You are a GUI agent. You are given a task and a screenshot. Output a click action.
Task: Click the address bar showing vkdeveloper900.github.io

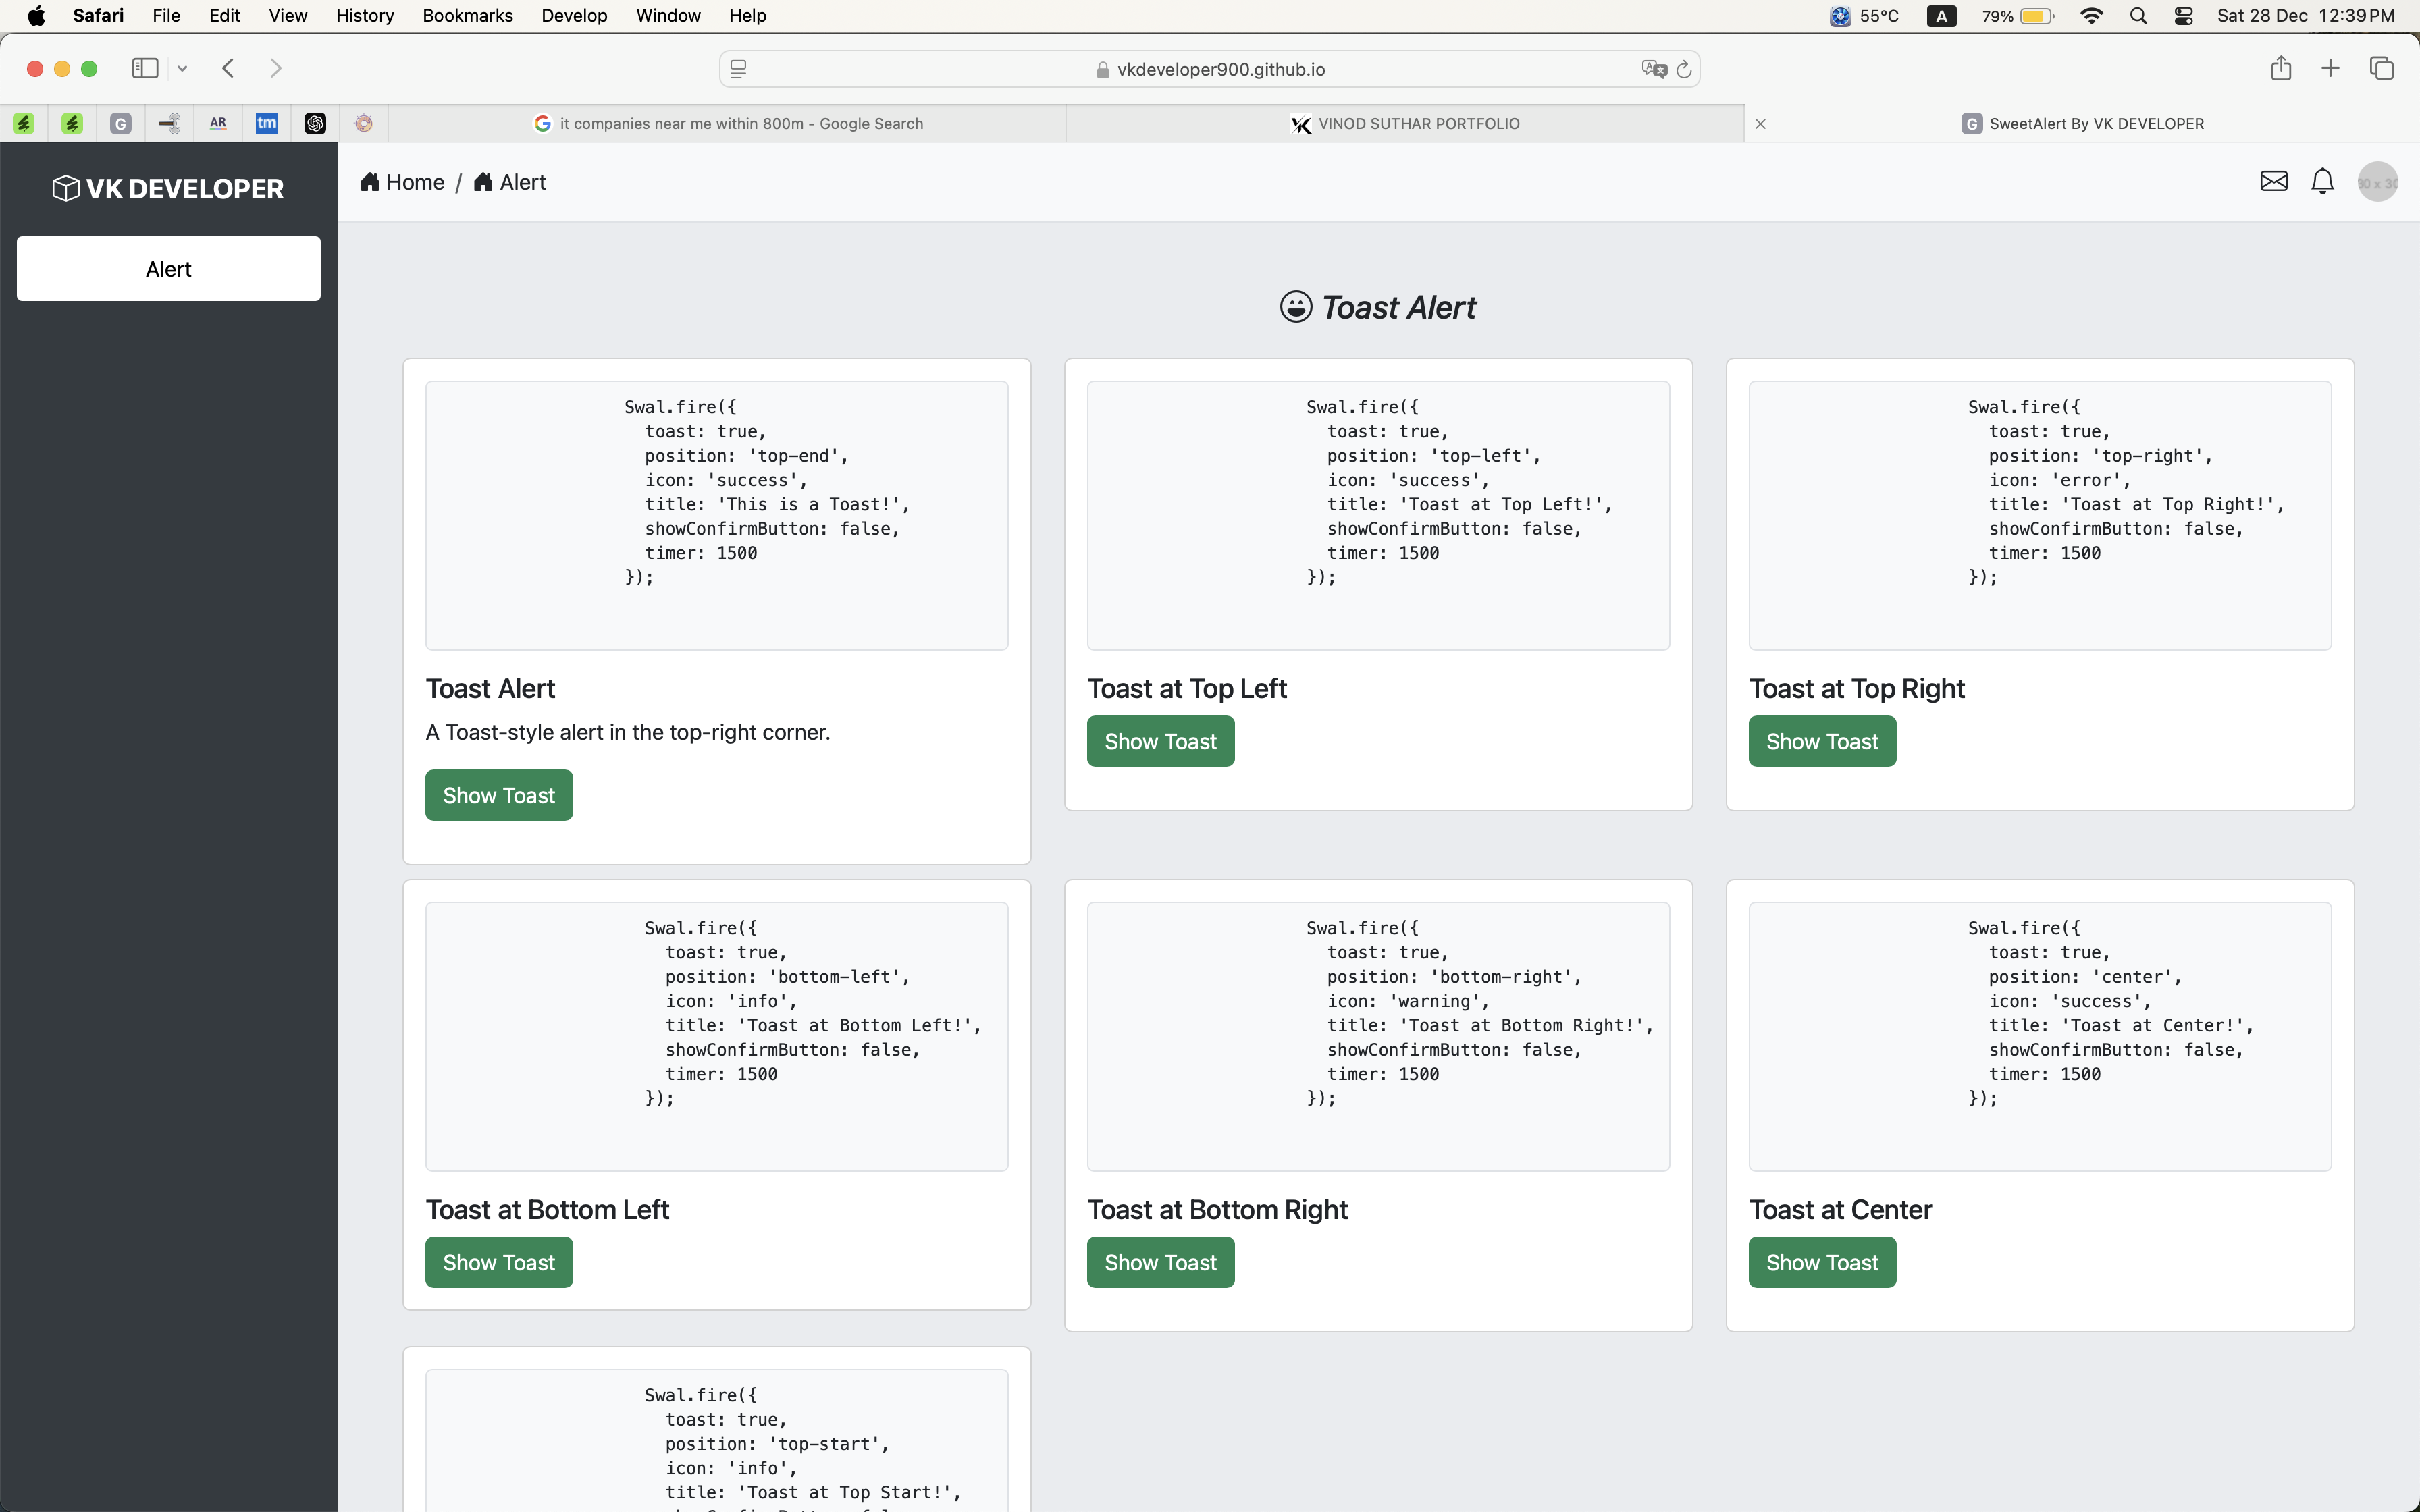tap(1209, 69)
